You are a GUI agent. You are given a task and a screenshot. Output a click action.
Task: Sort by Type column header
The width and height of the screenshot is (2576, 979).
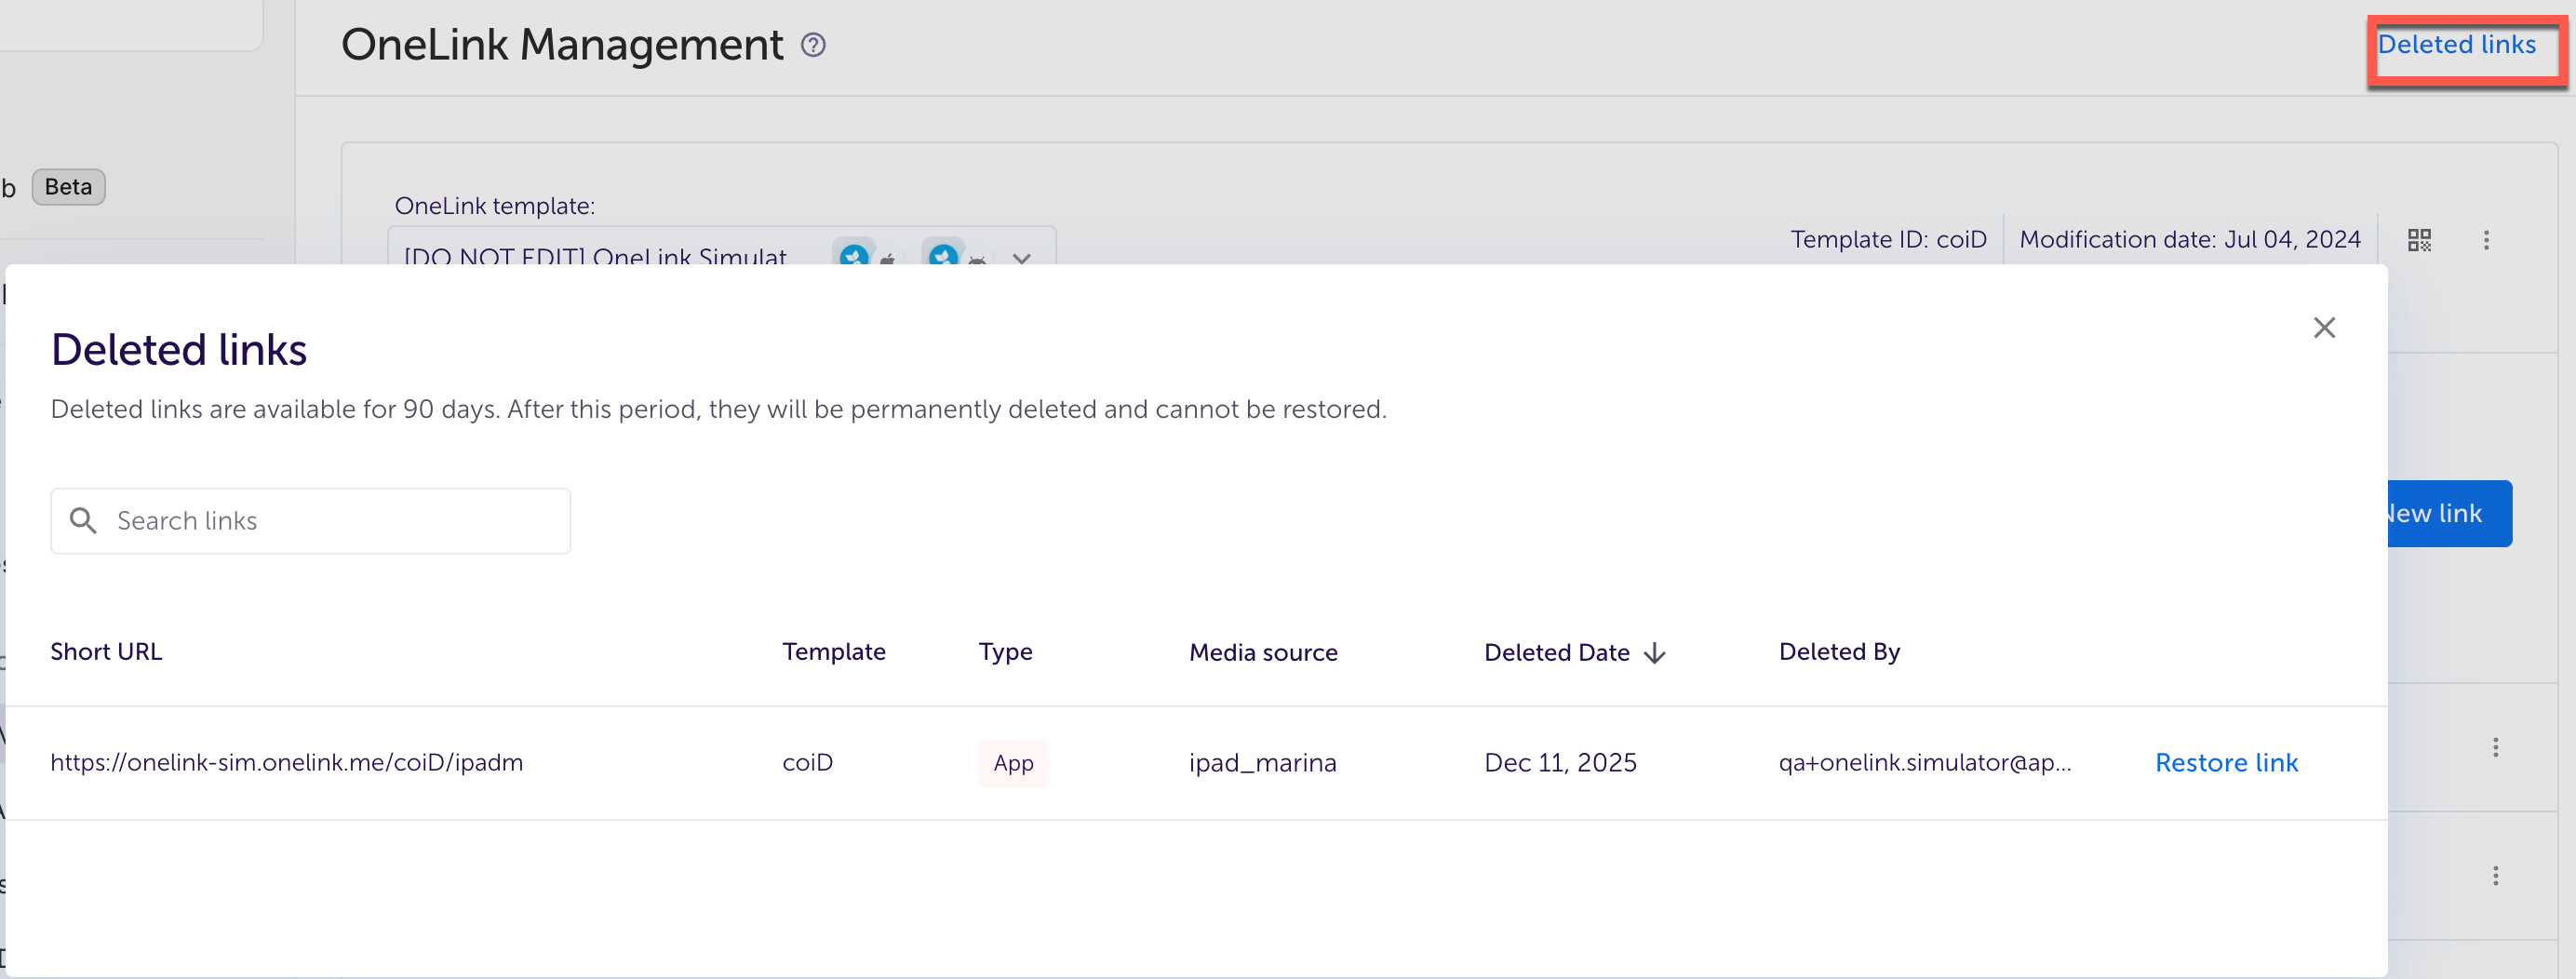click(x=1005, y=652)
